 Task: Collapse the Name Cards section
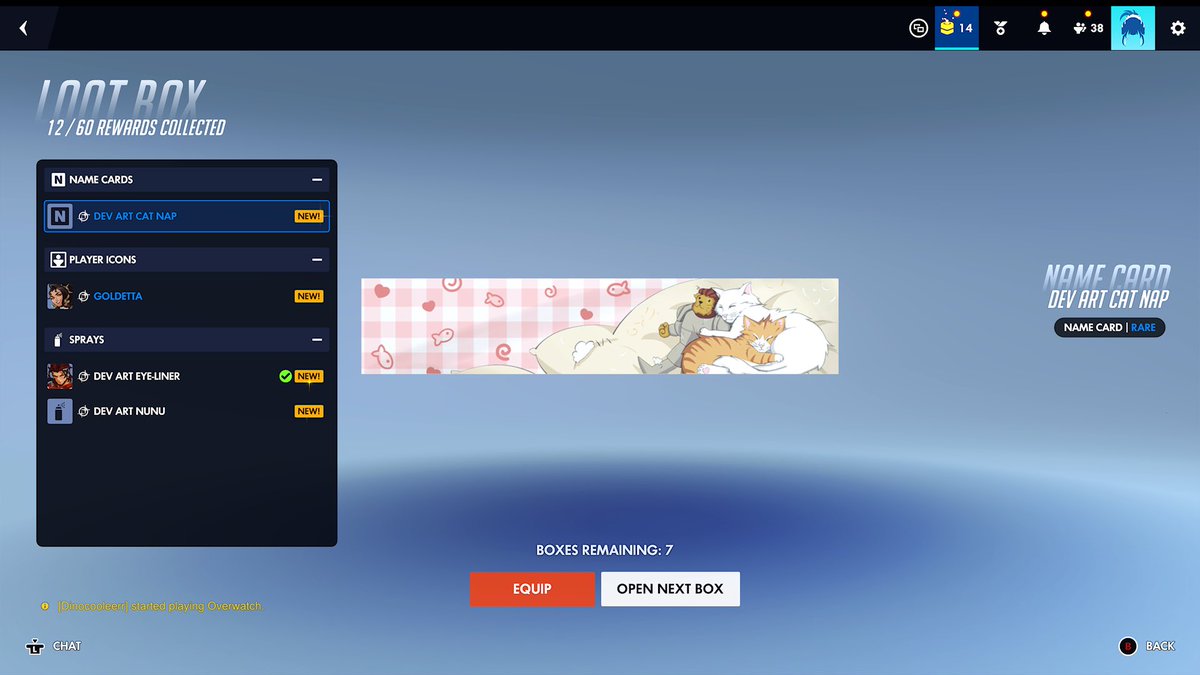point(317,180)
